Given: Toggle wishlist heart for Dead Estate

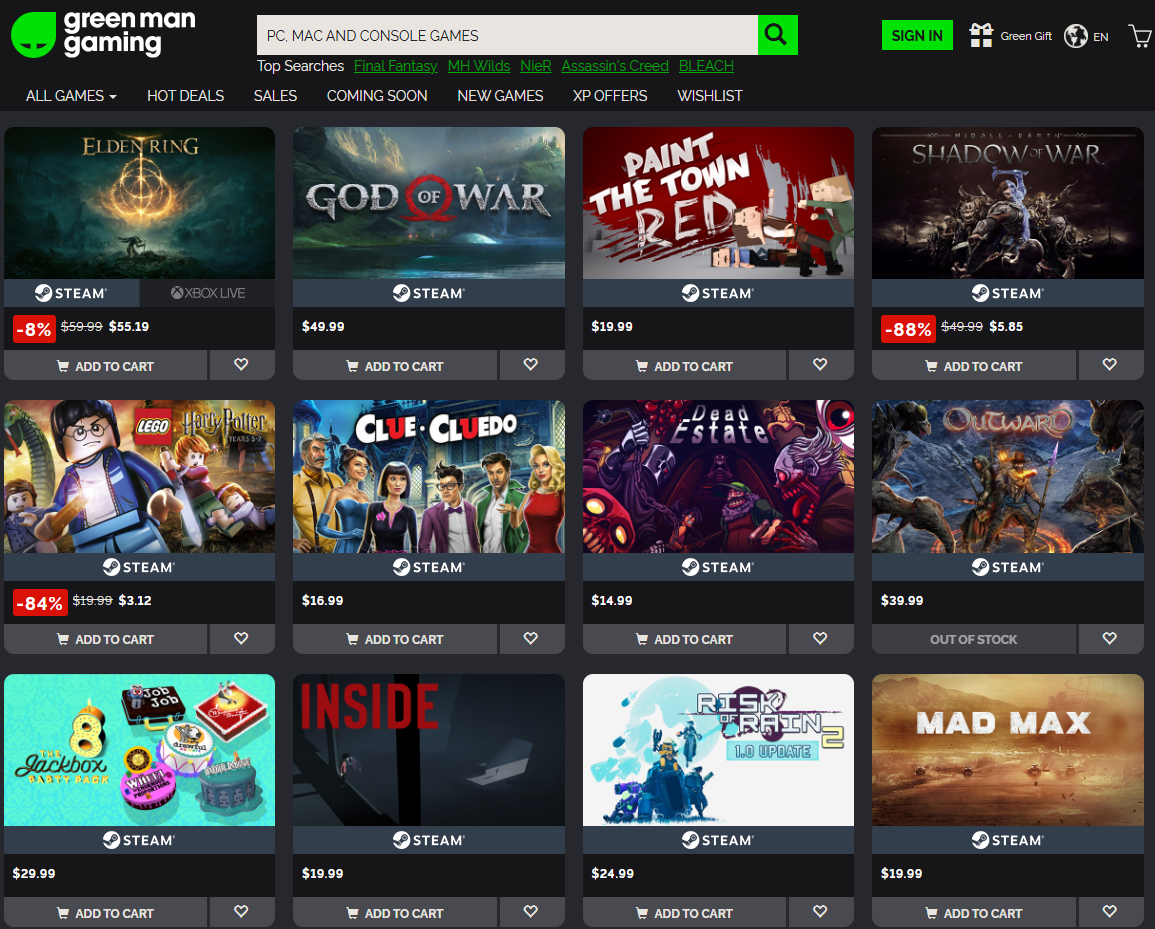Looking at the screenshot, I should (820, 638).
